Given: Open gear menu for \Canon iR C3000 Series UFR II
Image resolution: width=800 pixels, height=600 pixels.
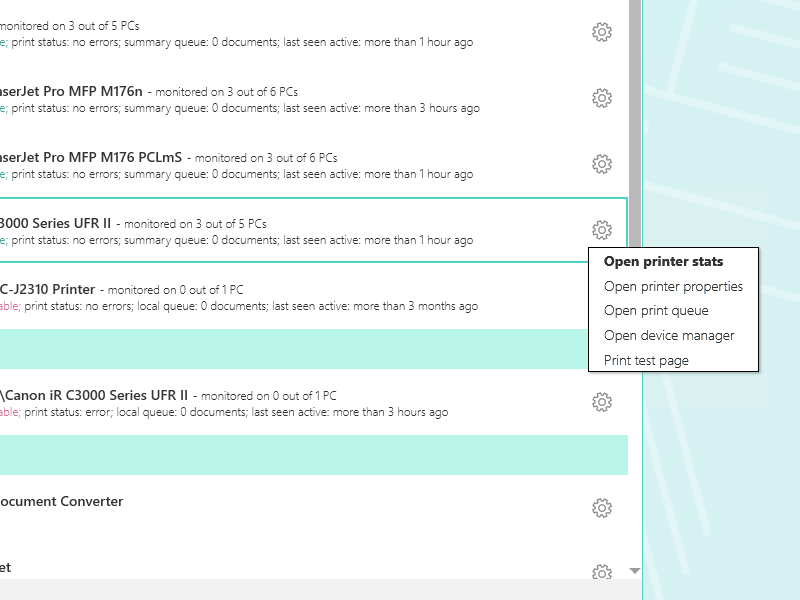Looking at the screenshot, I should [602, 402].
